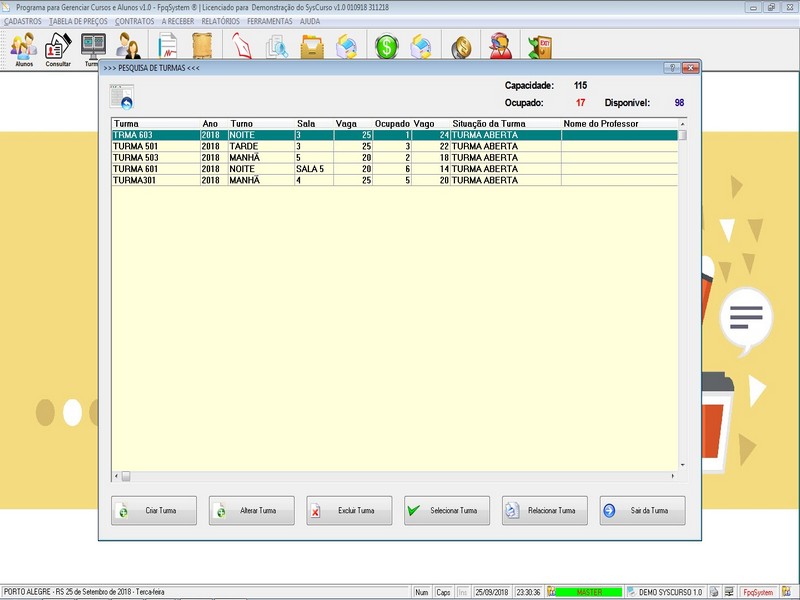Screen dimensions: 800x600
Task: Open the Alunos toolbar icon
Action: (x=23, y=48)
